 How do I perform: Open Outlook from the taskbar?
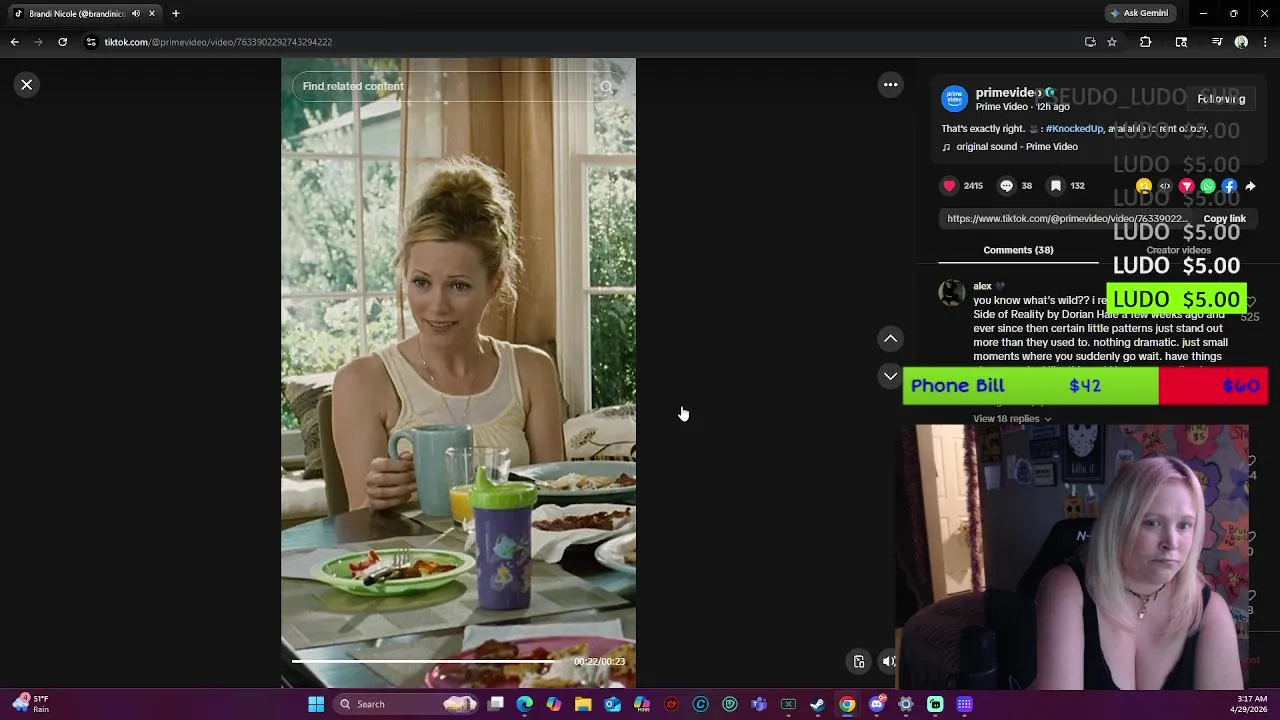tap(612, 704)
